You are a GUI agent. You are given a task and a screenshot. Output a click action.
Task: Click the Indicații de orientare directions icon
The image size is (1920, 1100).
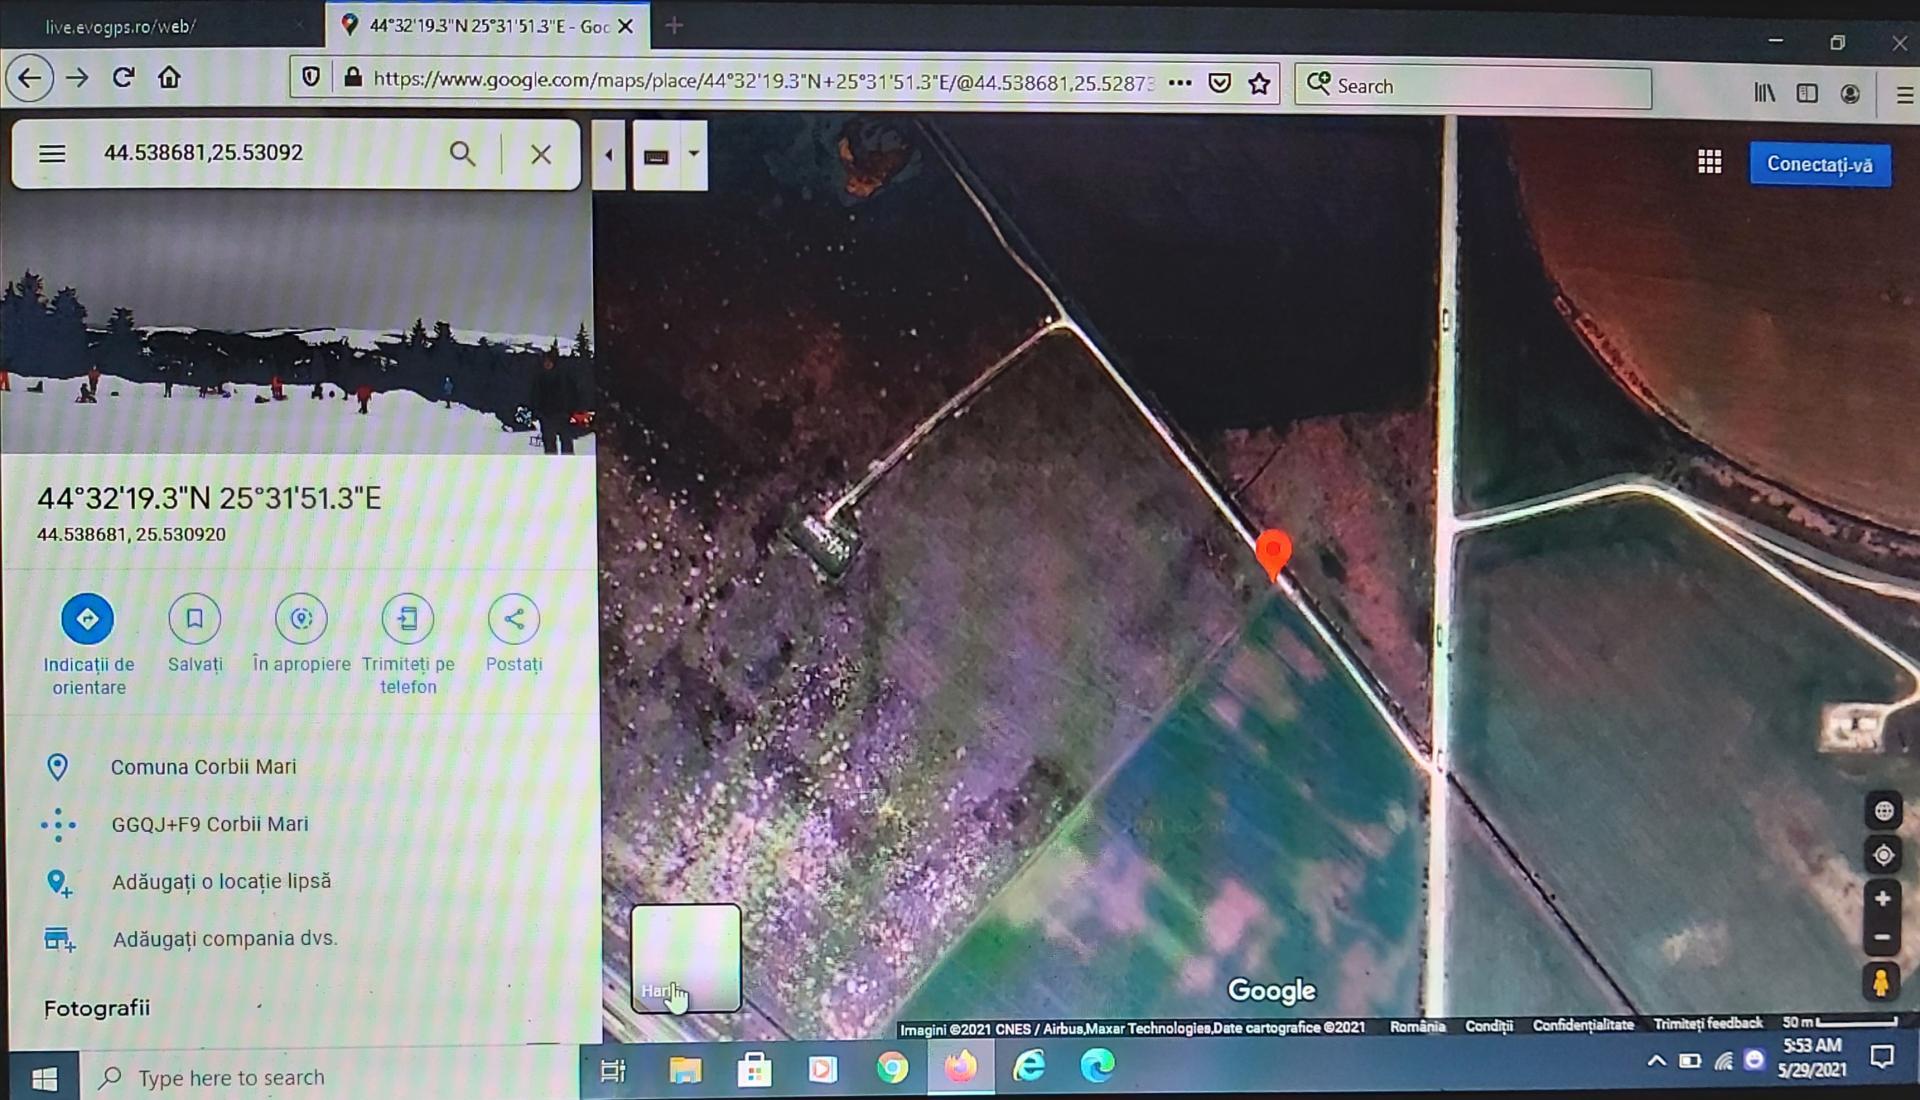(x=88, y=620)
